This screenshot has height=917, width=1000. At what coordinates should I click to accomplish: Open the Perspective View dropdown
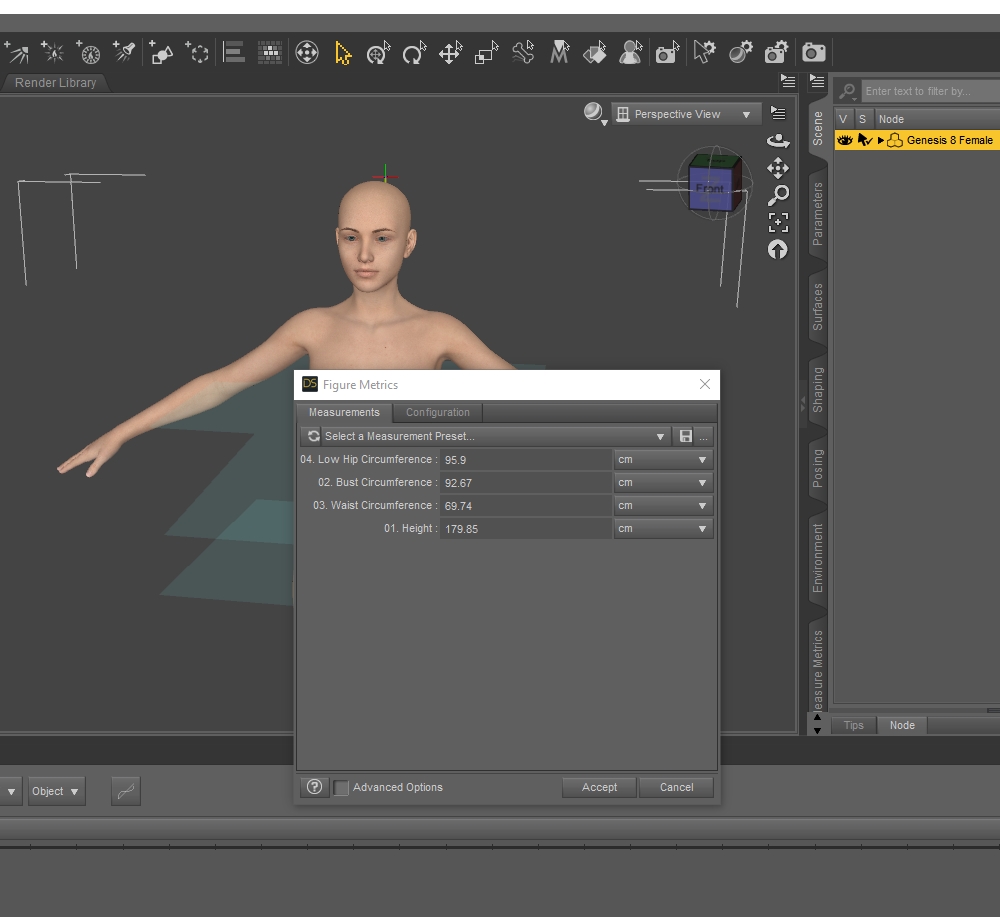[685, 114]
